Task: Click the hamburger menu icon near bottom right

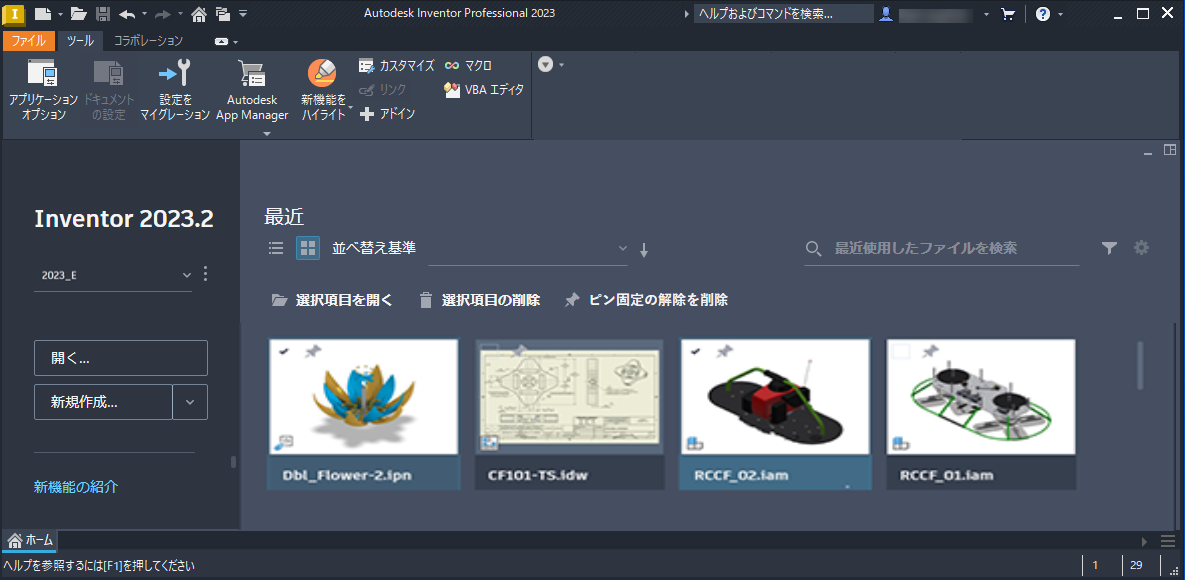Action: [1168, 541]
